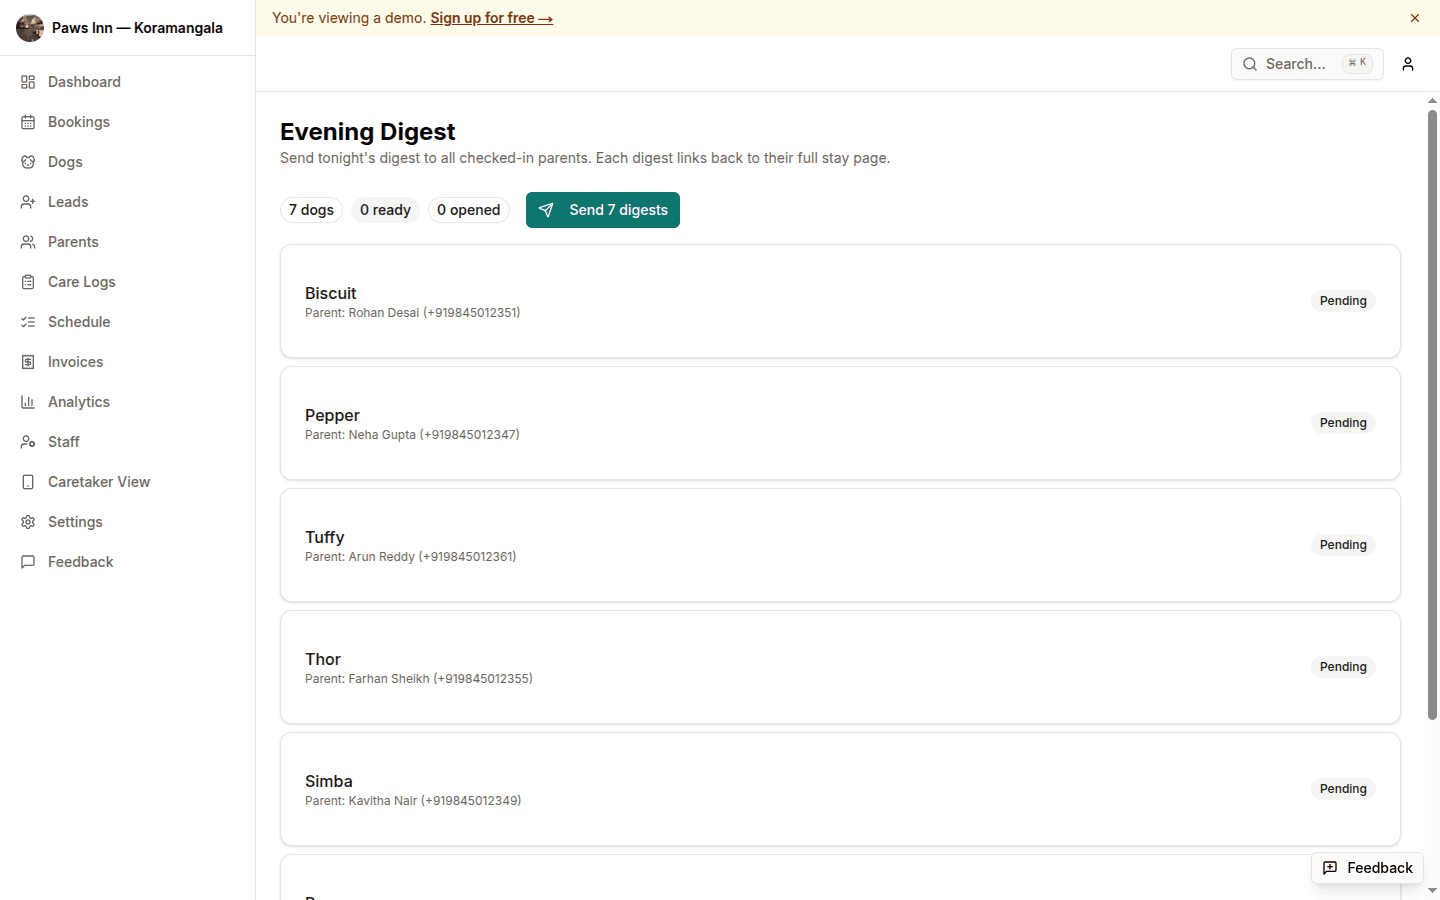The image size is (1440, 900).
Task: Switch to Caretaker View
Action: (x=99, y=481)
